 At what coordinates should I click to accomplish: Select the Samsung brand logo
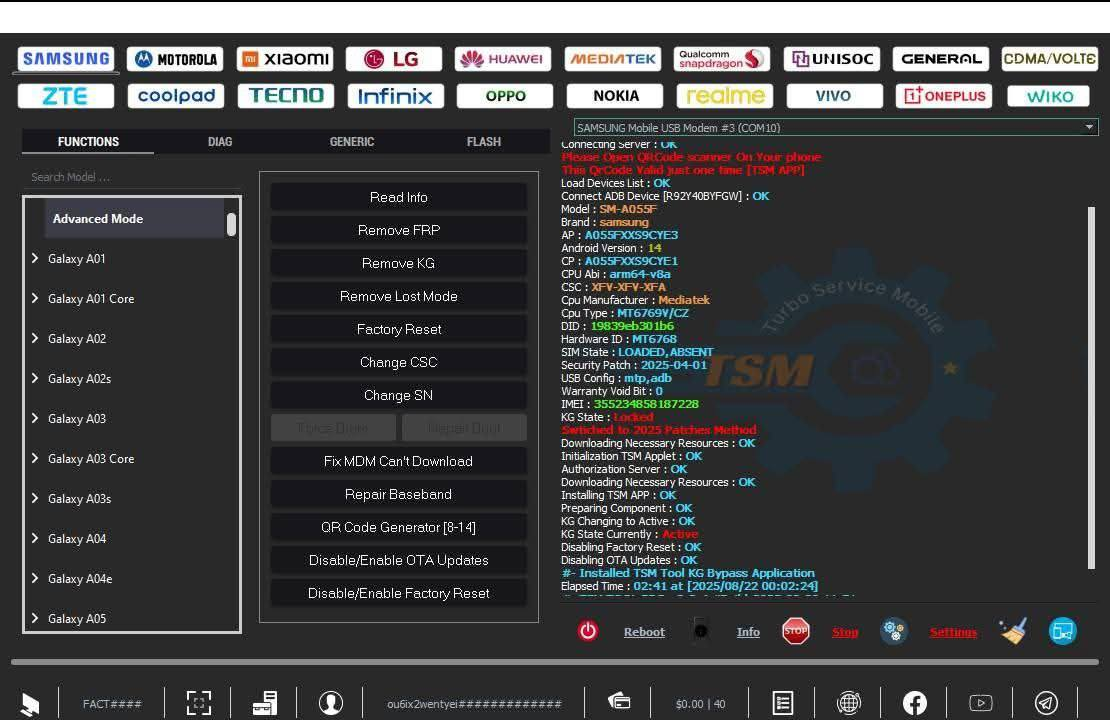point(66,59)
